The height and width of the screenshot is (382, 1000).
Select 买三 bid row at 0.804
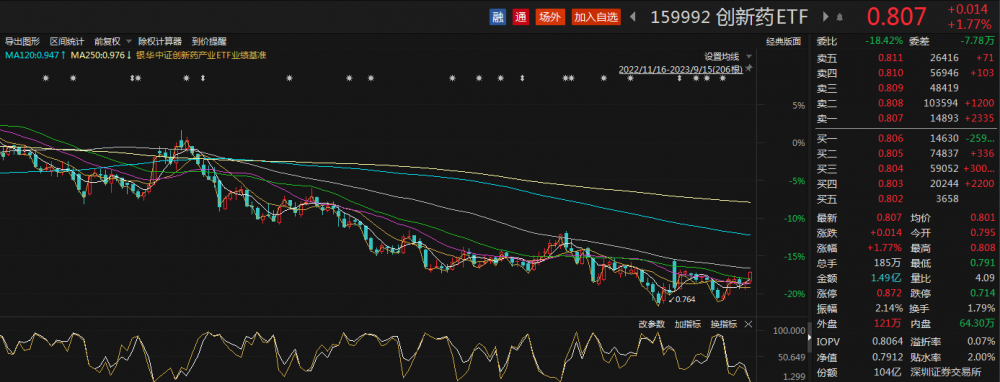click(x=907, y=169)
